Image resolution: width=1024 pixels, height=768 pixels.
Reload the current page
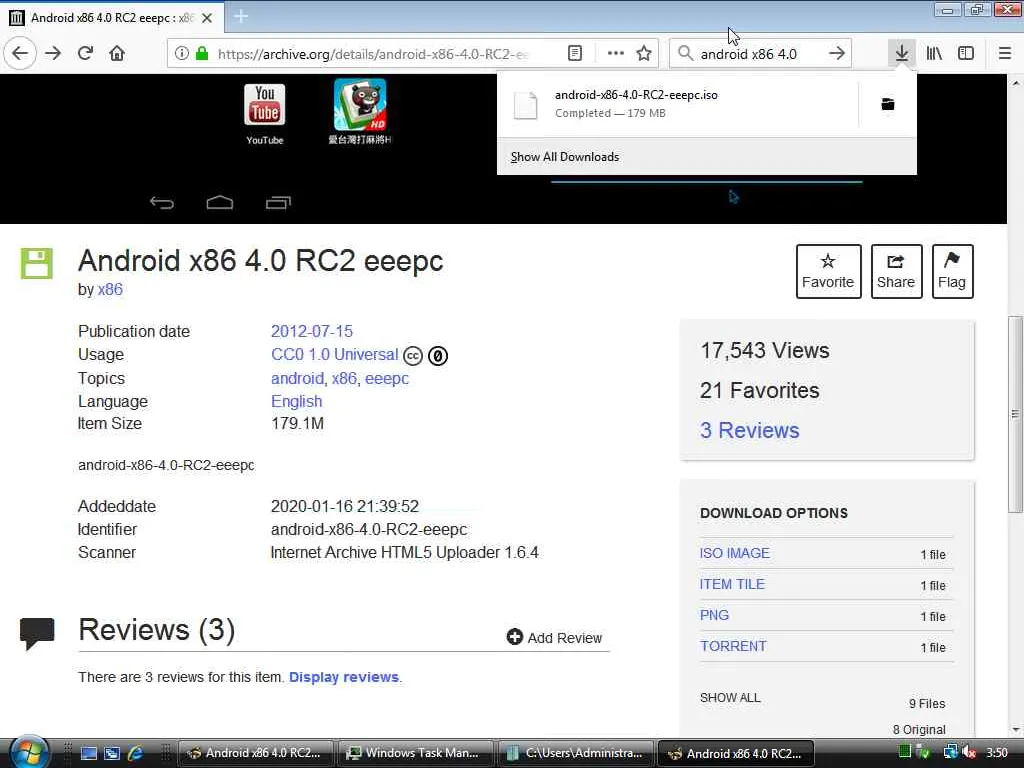click(85, 54)
